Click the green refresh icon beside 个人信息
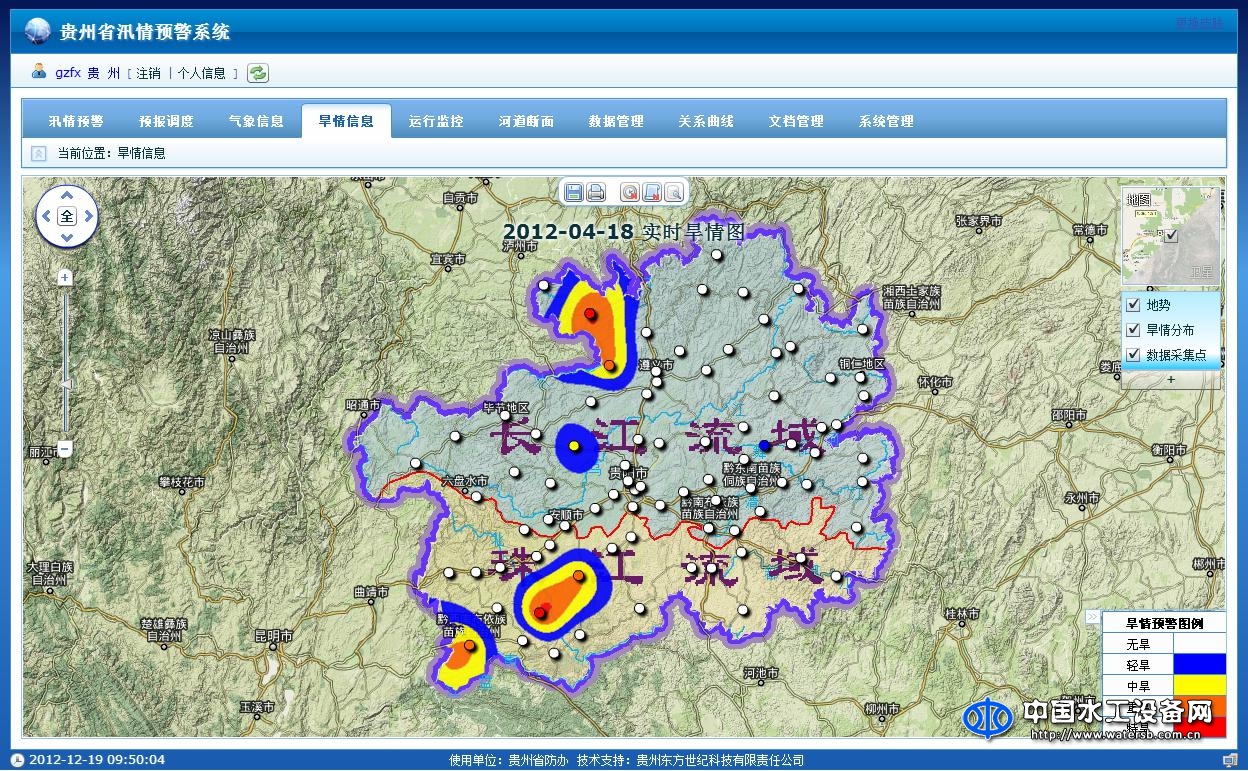1248x771 pixels. [x=258, y=73]
